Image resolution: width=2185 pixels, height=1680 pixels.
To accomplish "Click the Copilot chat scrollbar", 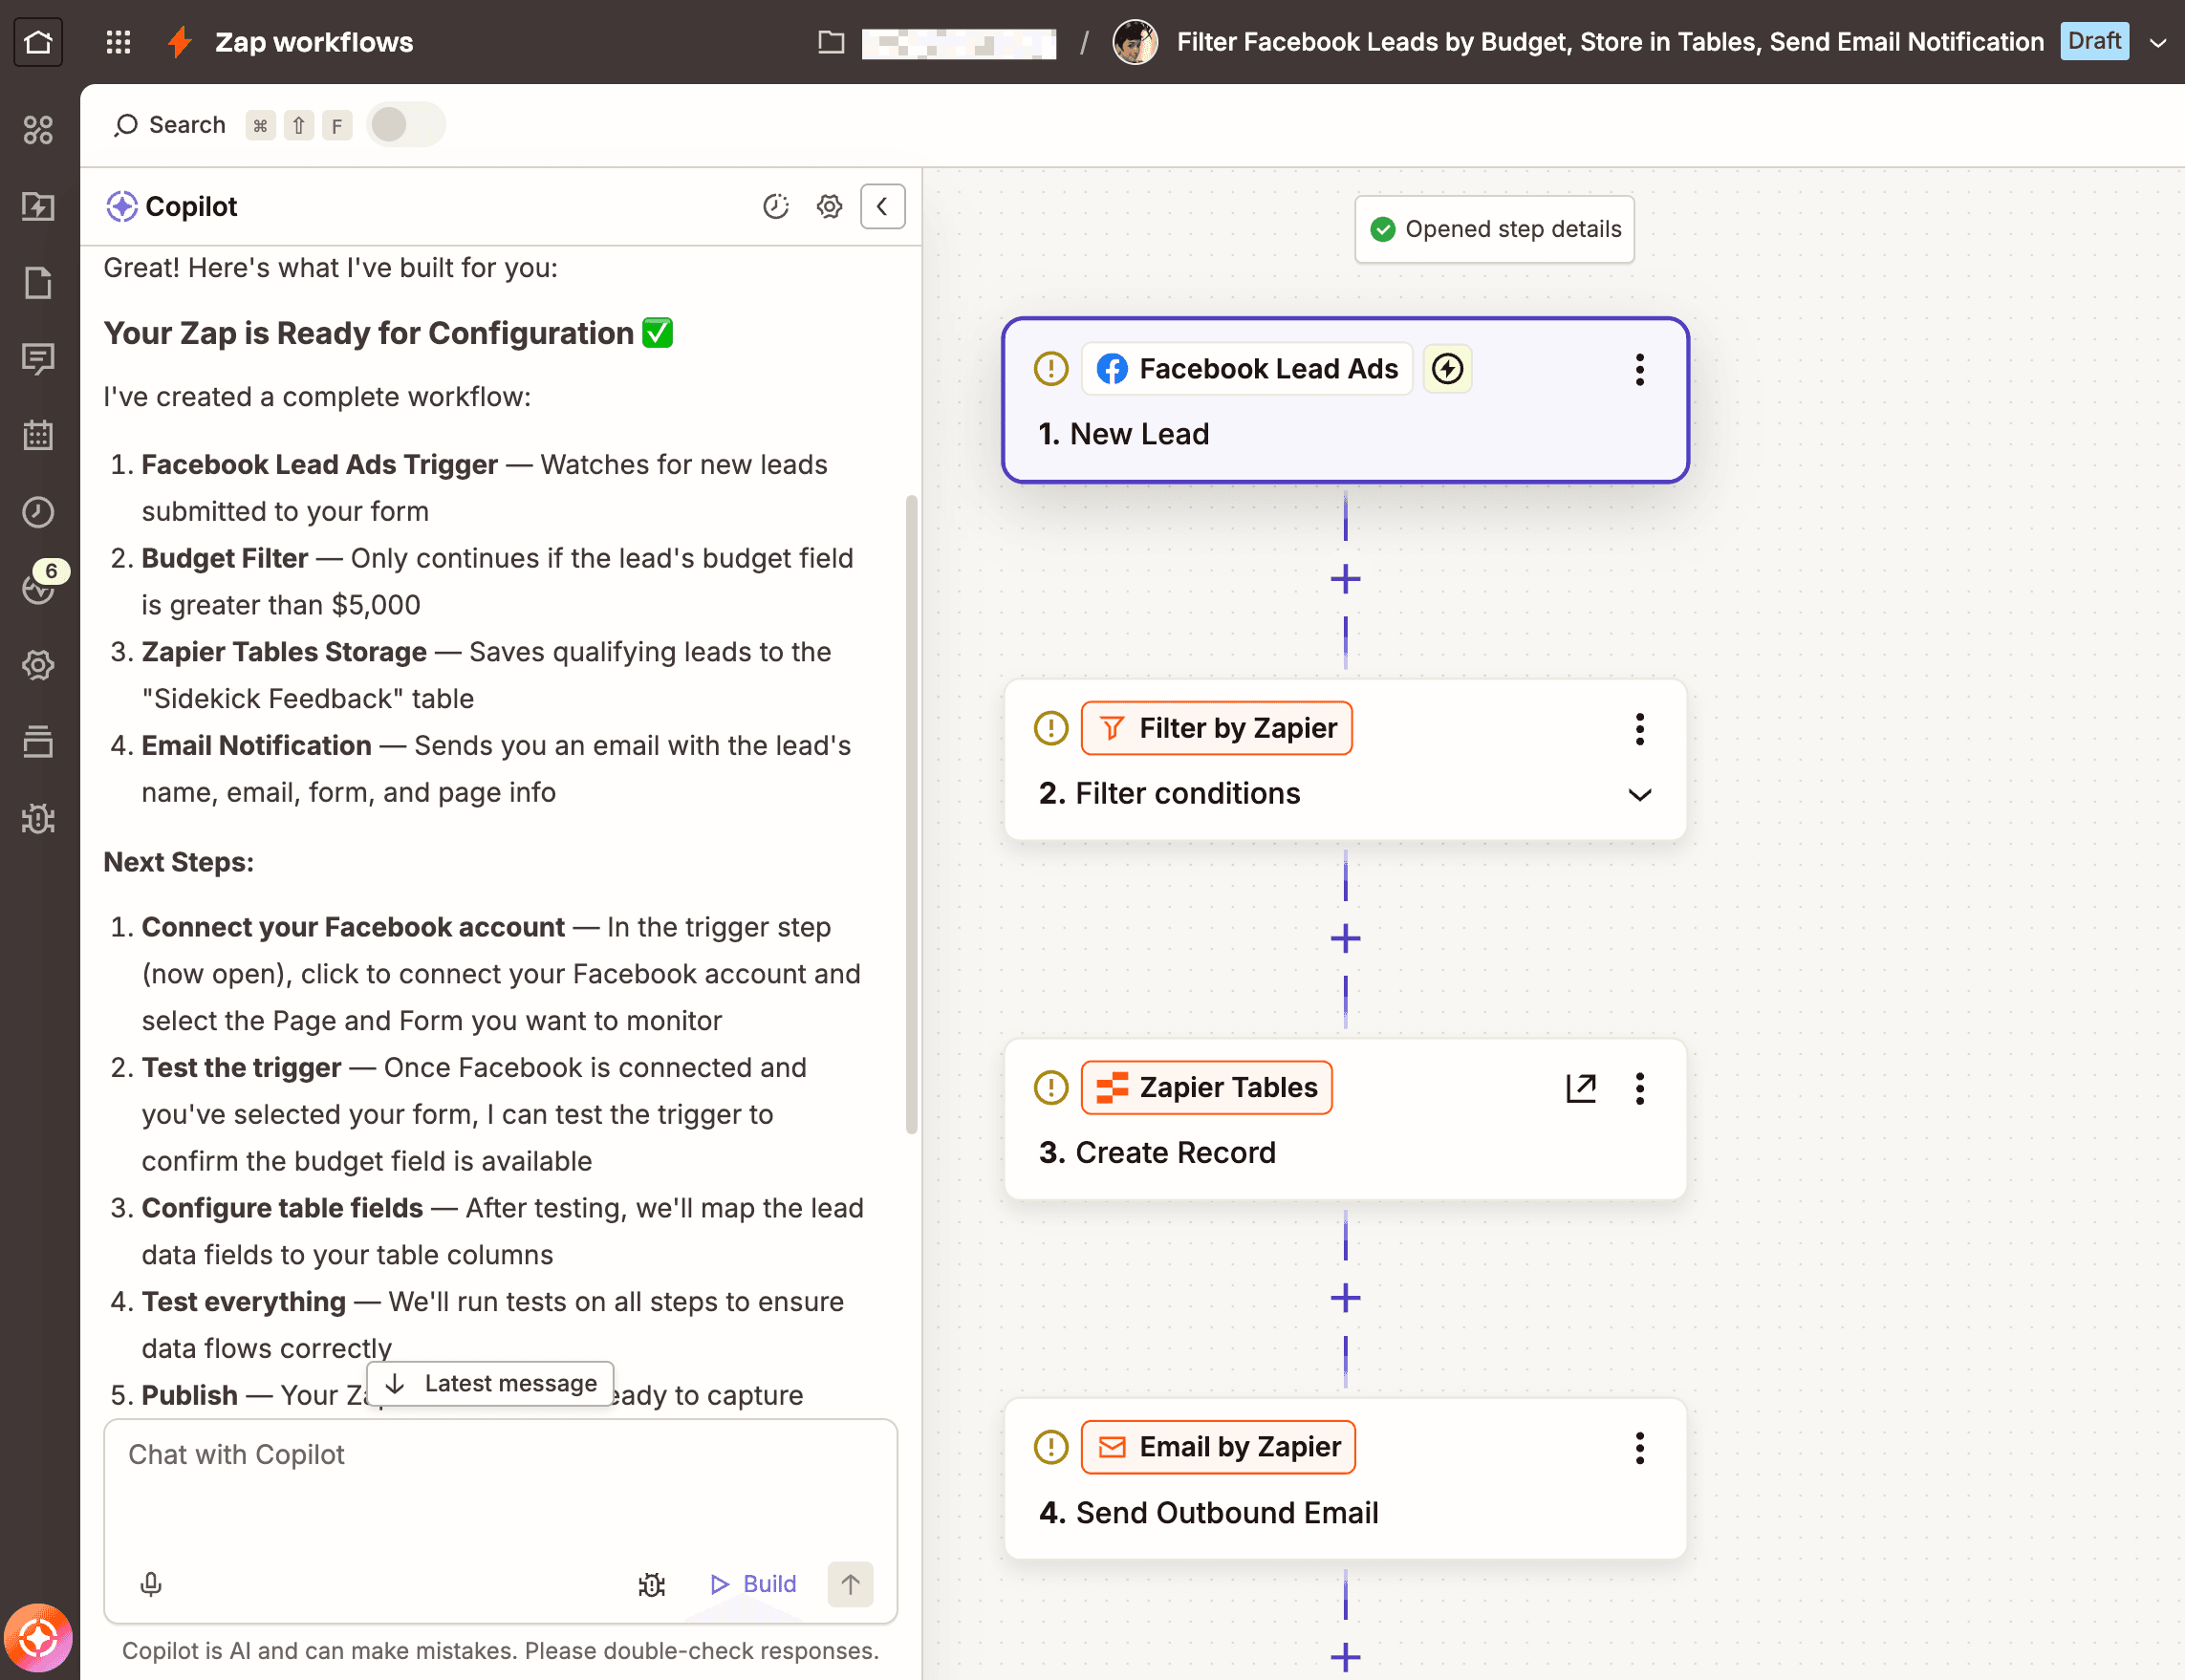I will point(911,815).
